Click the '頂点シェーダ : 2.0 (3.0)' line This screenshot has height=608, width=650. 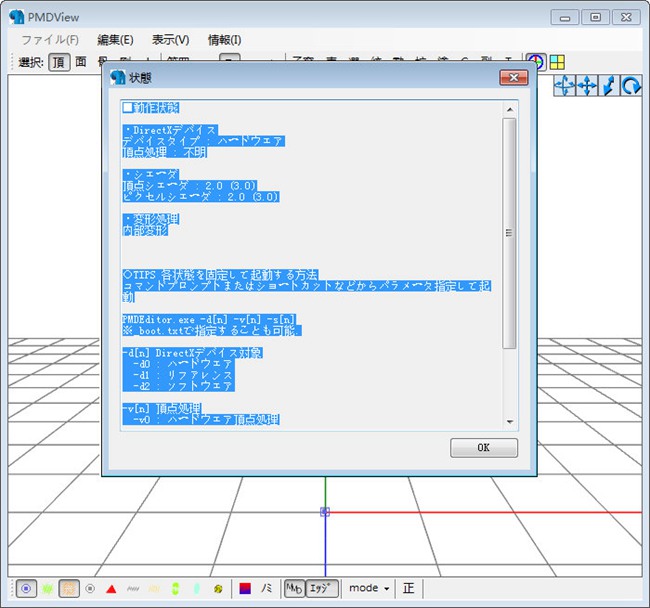(190, 185)
